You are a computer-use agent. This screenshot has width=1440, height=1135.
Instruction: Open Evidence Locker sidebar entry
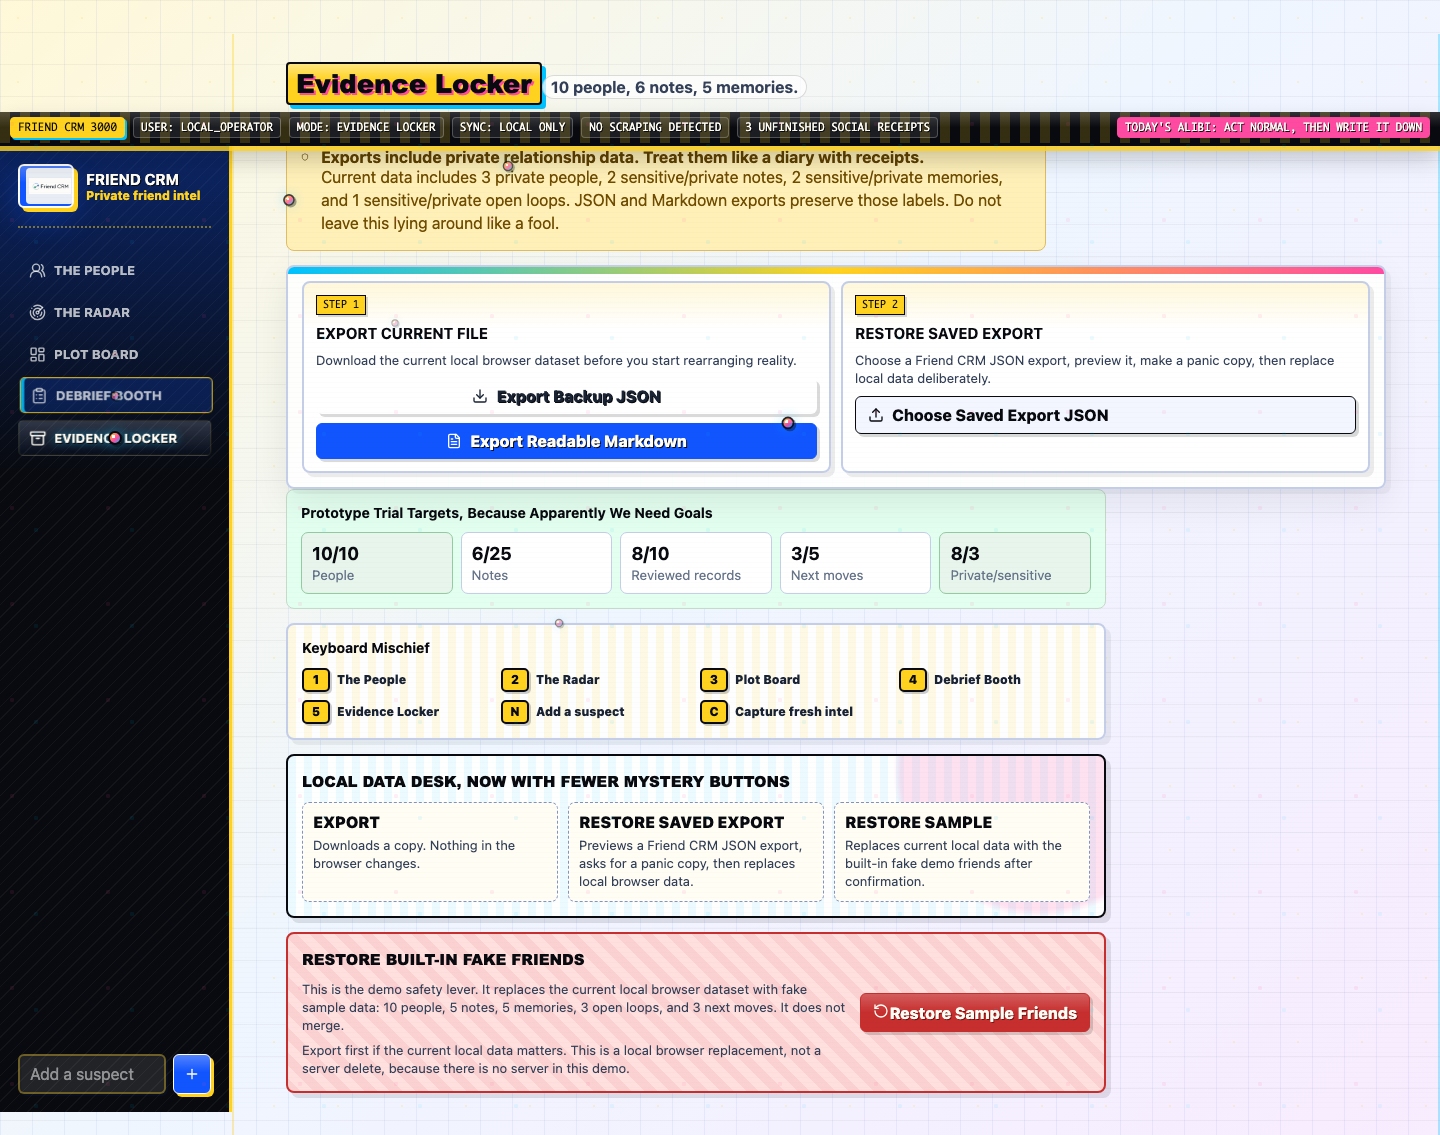click(115, 438)
